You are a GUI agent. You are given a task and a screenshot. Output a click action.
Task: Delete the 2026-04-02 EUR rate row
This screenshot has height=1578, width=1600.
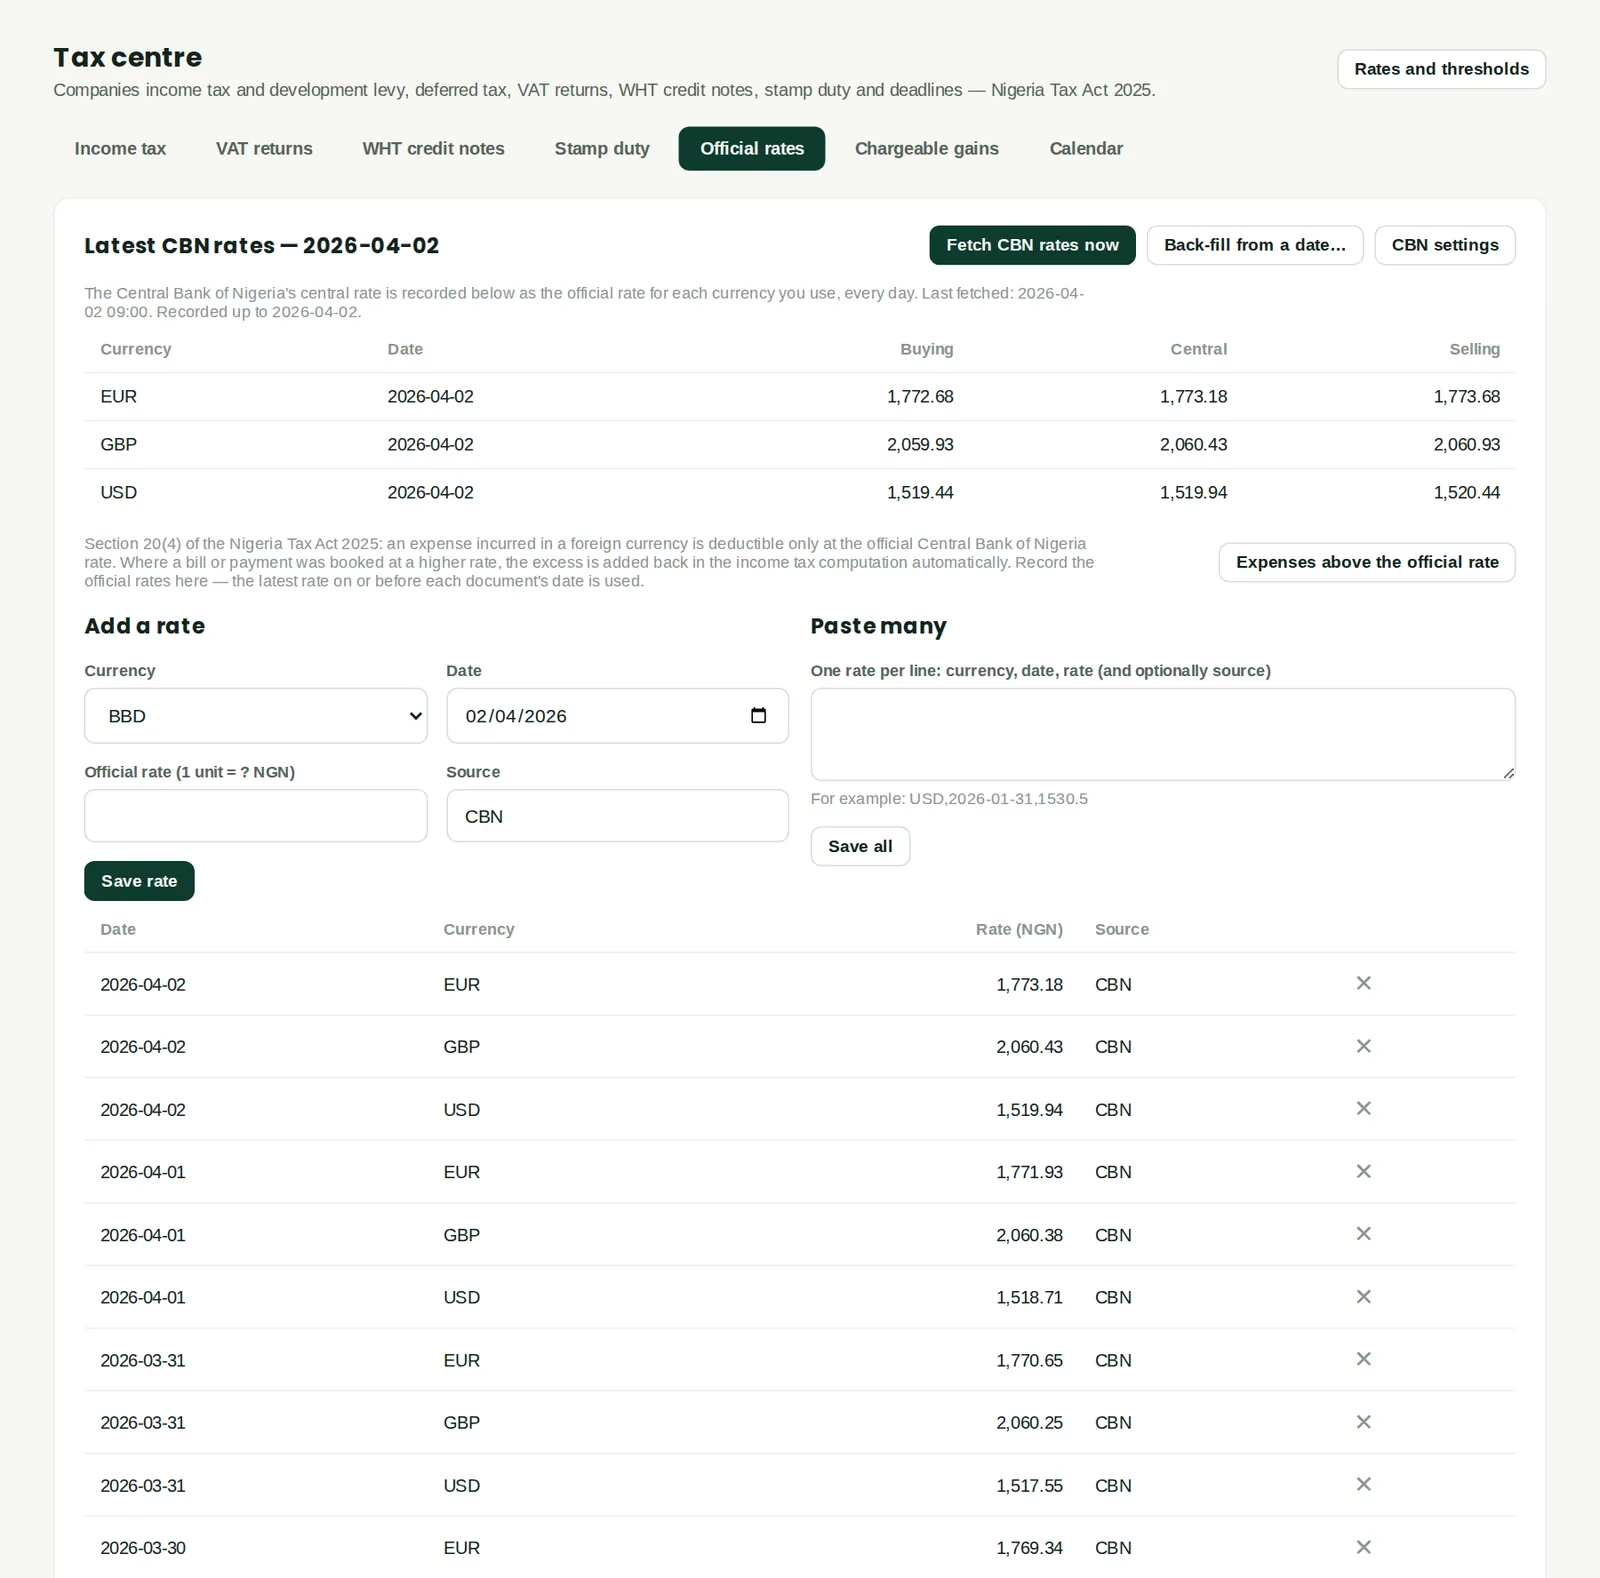coord(1363,983)
